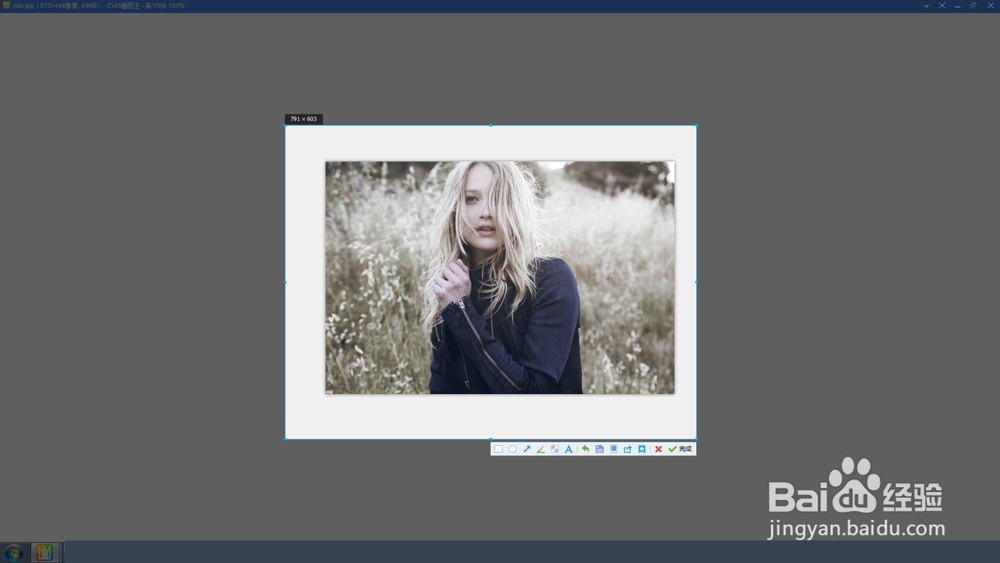Select the brush pen tool

[x=541, y=449]
